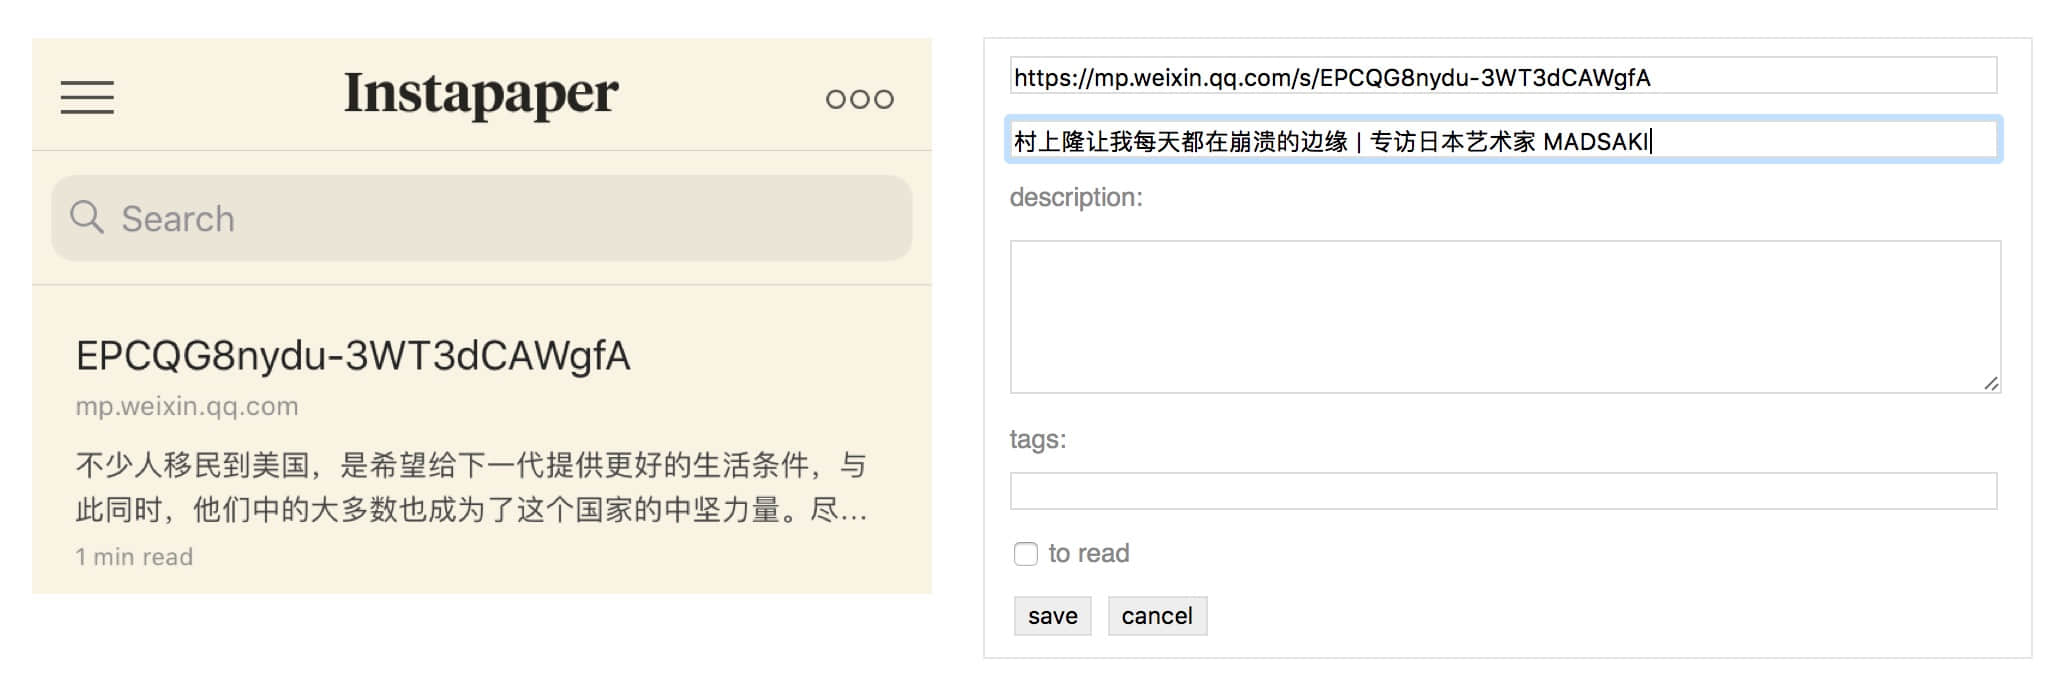Screen dimensions: 2064x696
Task: Click the "description:" label
Action: pyautogui.click(x=1075, y=197)
